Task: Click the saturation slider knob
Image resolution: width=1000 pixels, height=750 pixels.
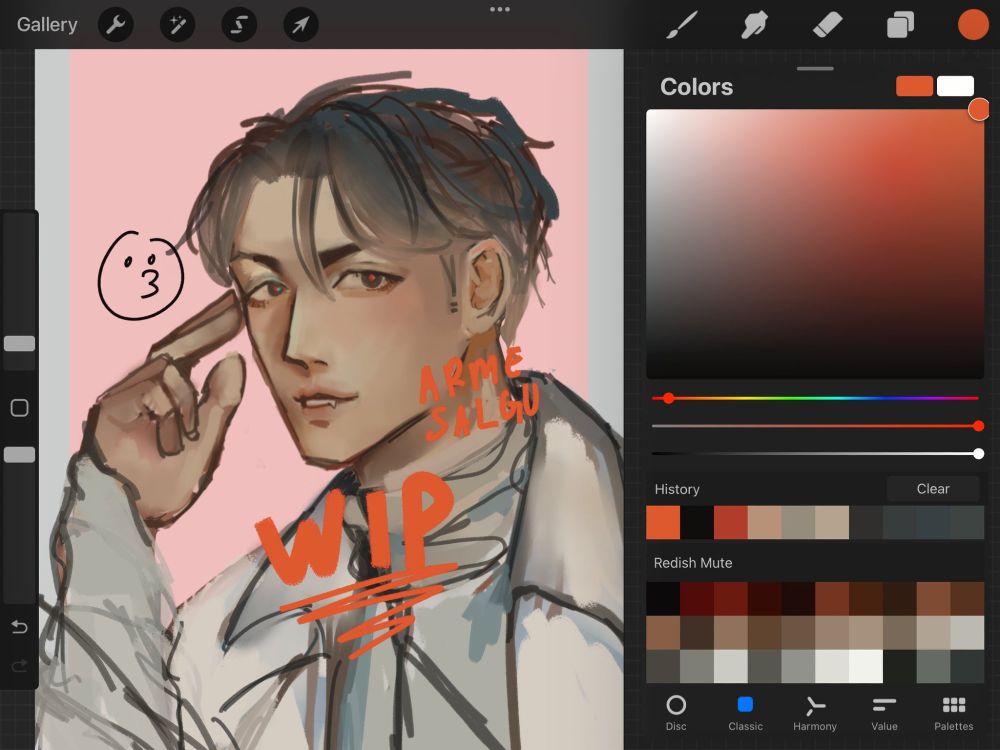Action: pos(979,426)
